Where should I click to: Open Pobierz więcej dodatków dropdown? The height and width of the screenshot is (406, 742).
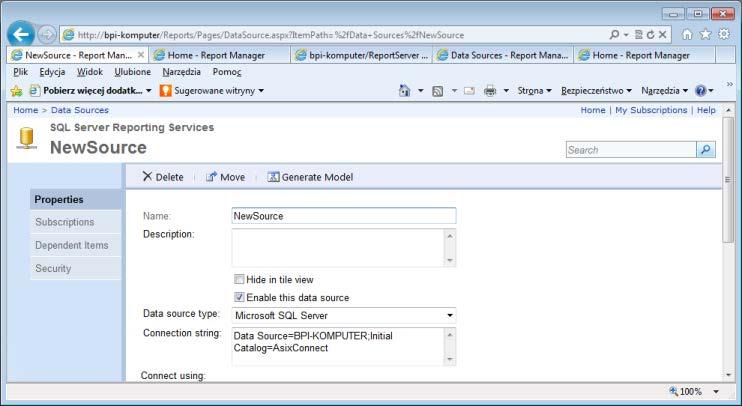[149, 90]
